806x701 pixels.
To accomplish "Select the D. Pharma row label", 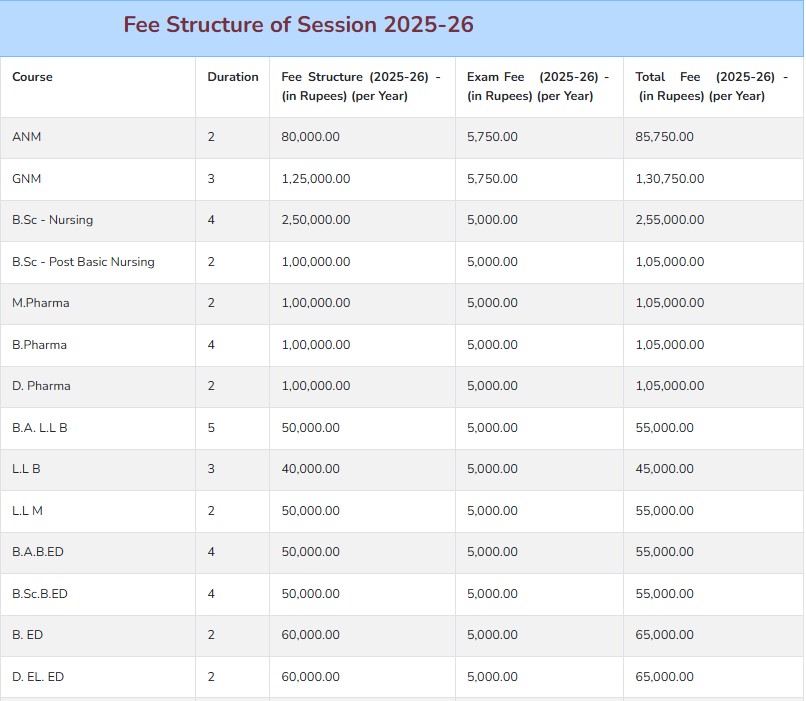I will [x=41, y=386].
